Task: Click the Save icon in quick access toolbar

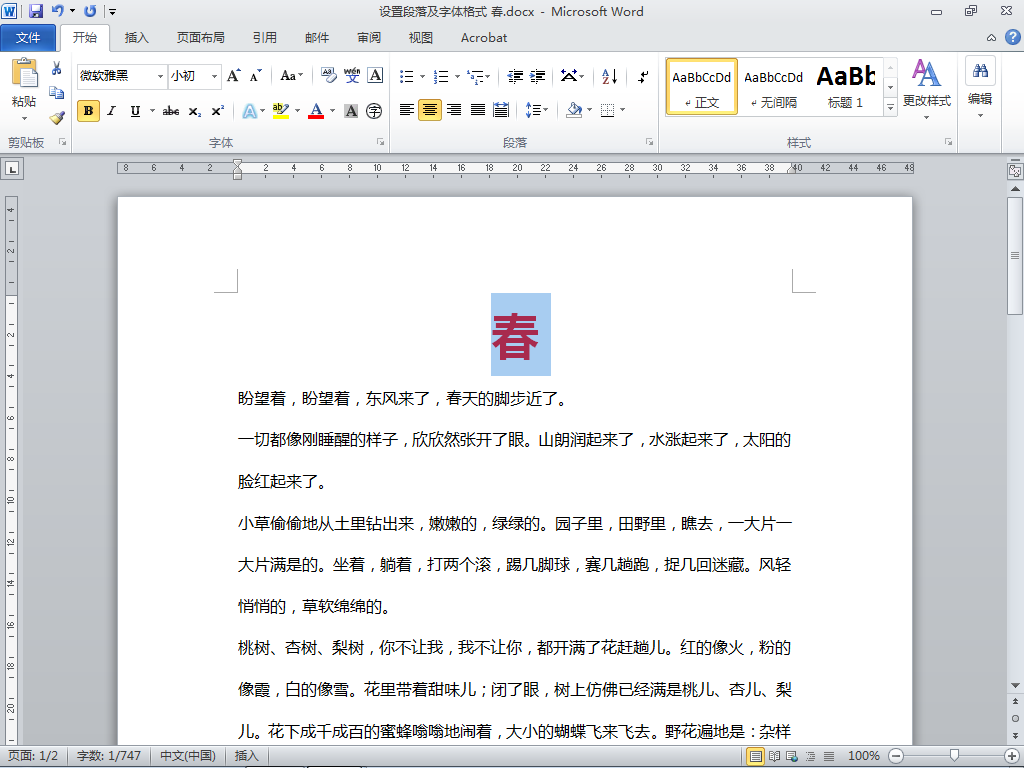Action: pos(36,11)
